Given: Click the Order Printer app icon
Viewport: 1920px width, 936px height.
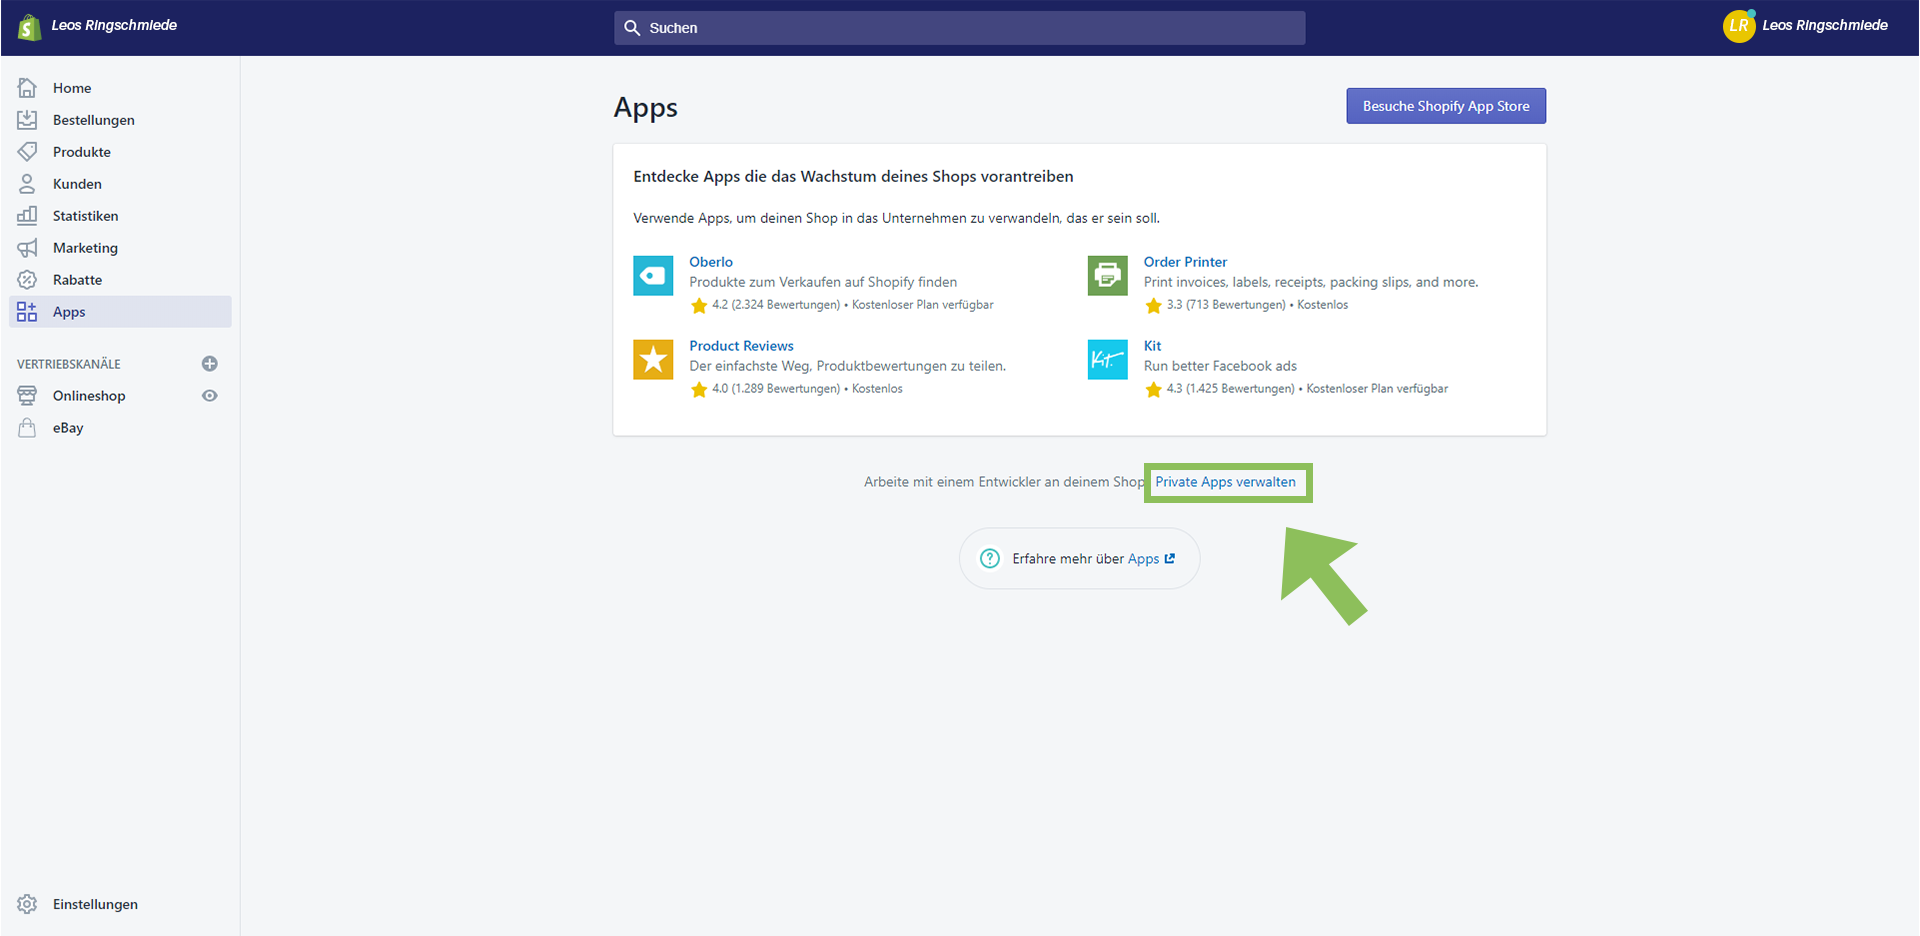Looking at the screenshot, I should point(1108,276).
